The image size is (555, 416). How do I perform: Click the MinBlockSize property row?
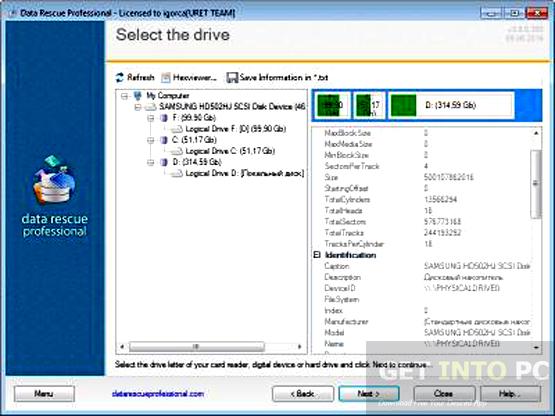pos(421,155)
